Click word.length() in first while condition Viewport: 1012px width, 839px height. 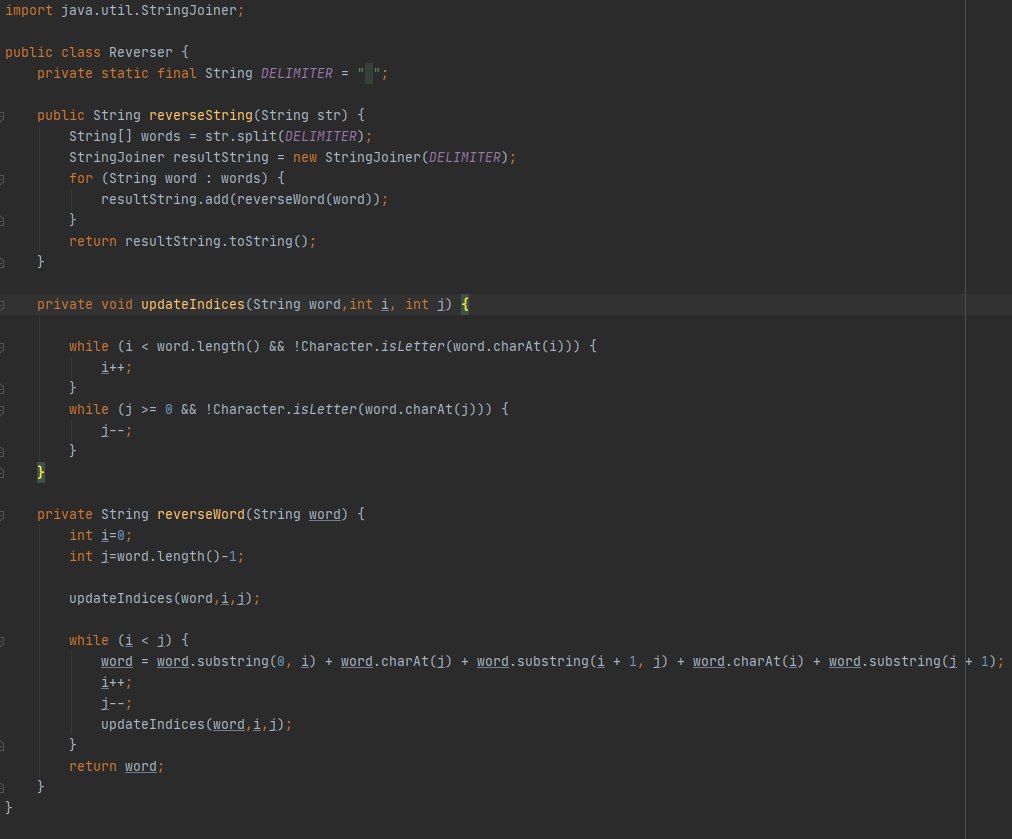click(x=208, y=347)
